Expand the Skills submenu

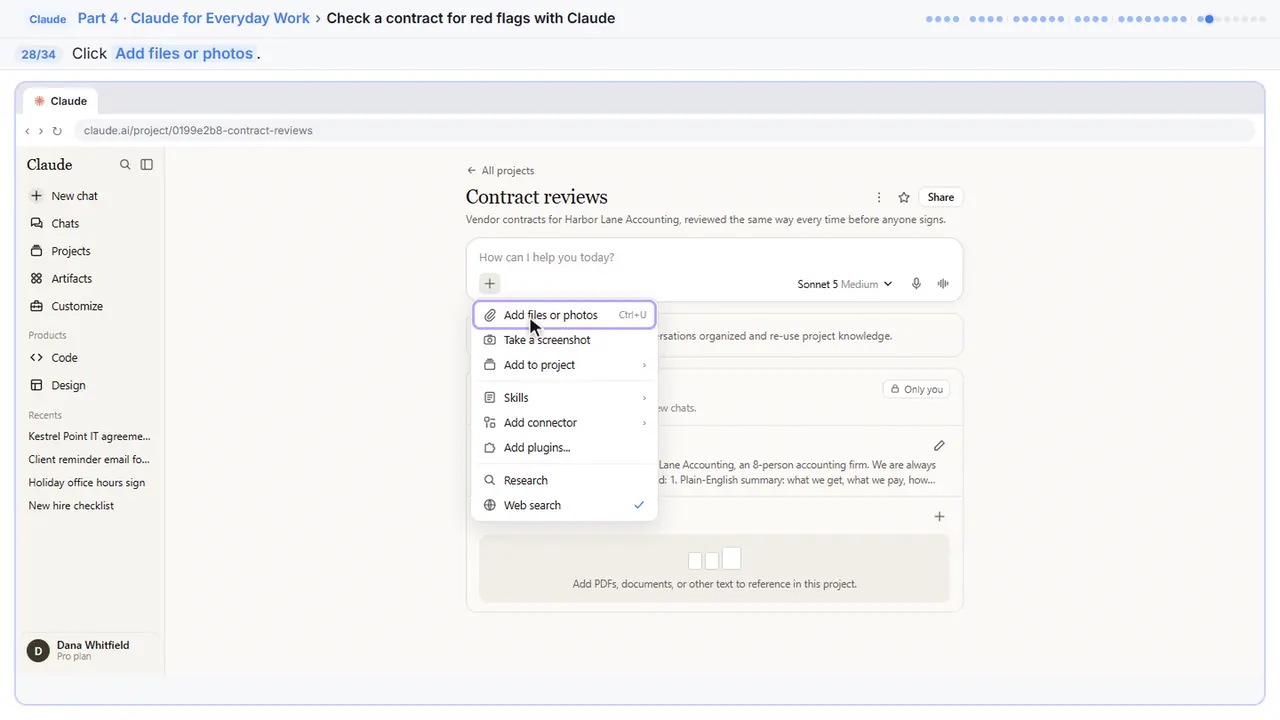[x=564, y=398]
